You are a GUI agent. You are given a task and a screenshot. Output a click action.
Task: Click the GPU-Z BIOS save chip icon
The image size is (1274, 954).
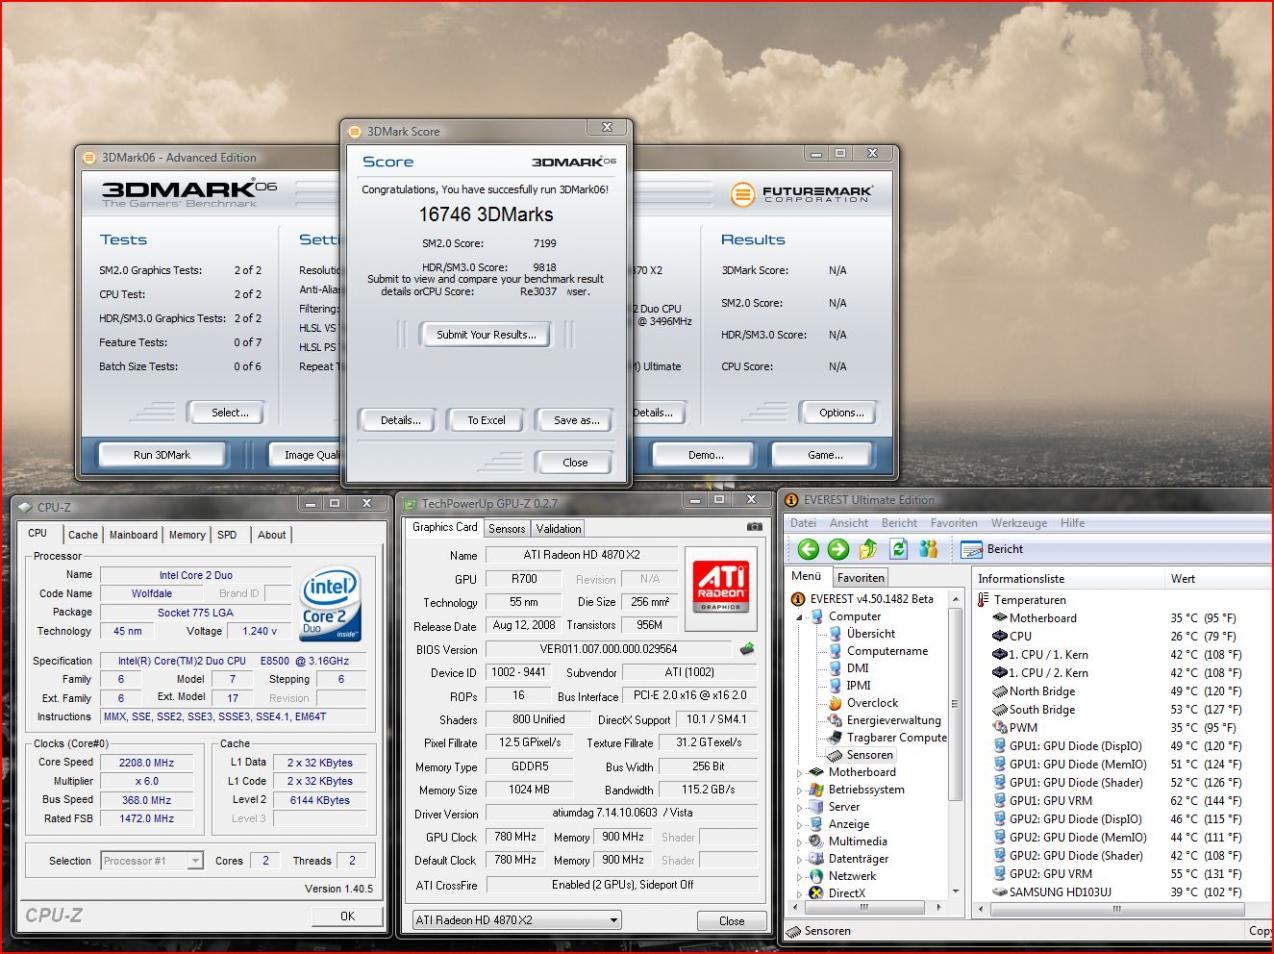coord(746,649)
